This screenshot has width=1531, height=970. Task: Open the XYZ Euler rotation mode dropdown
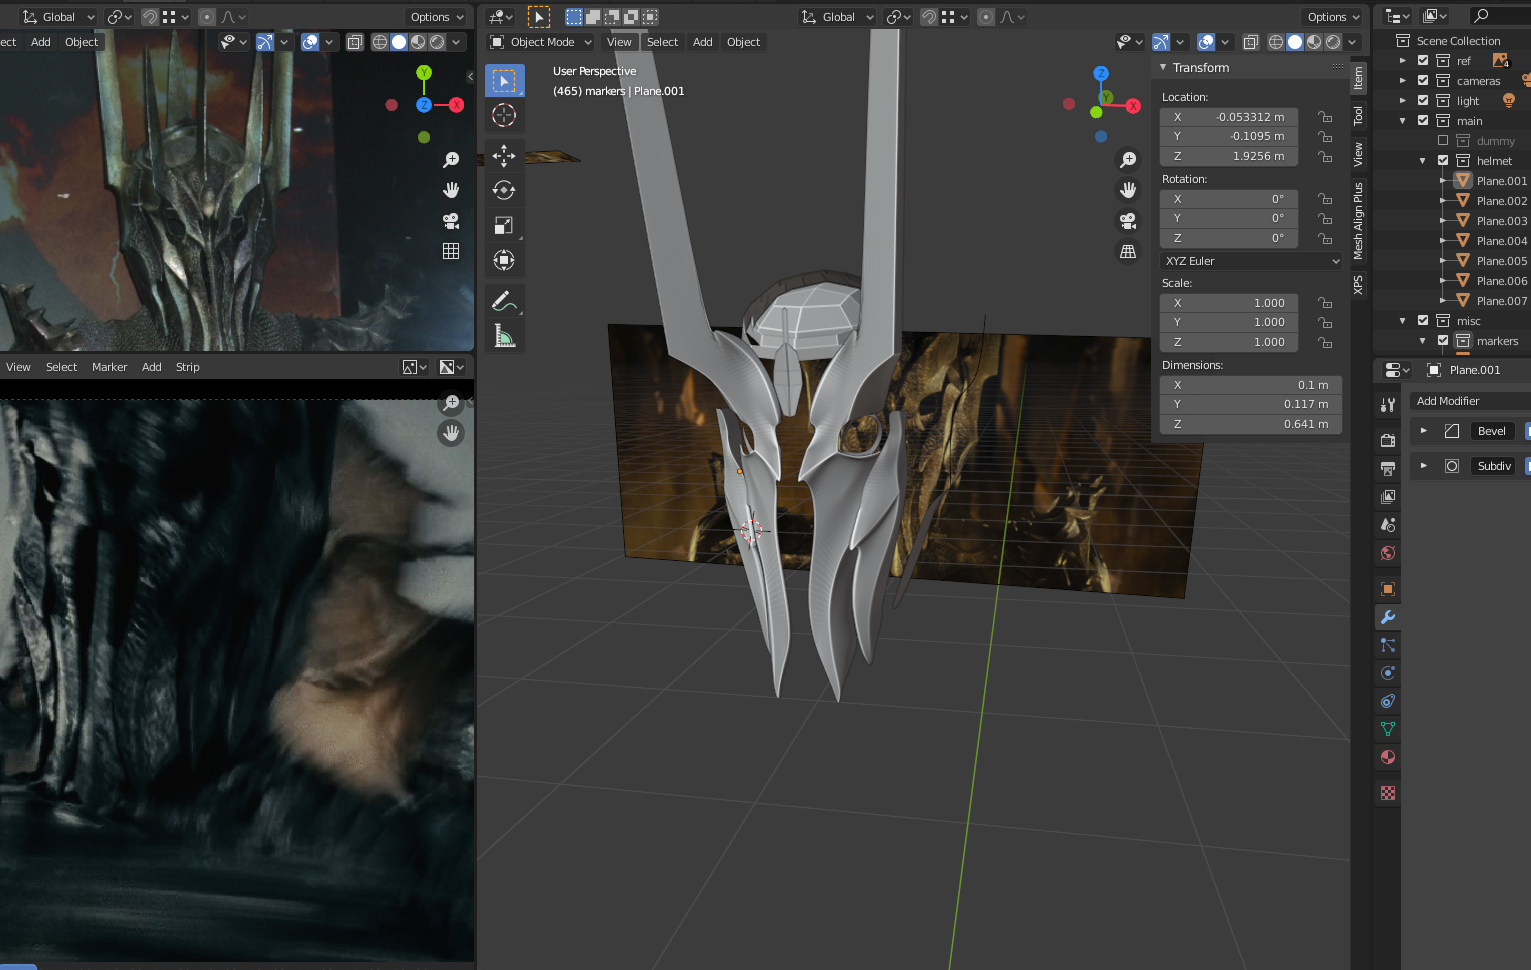pyautogui.click(x=1251, y=261)
